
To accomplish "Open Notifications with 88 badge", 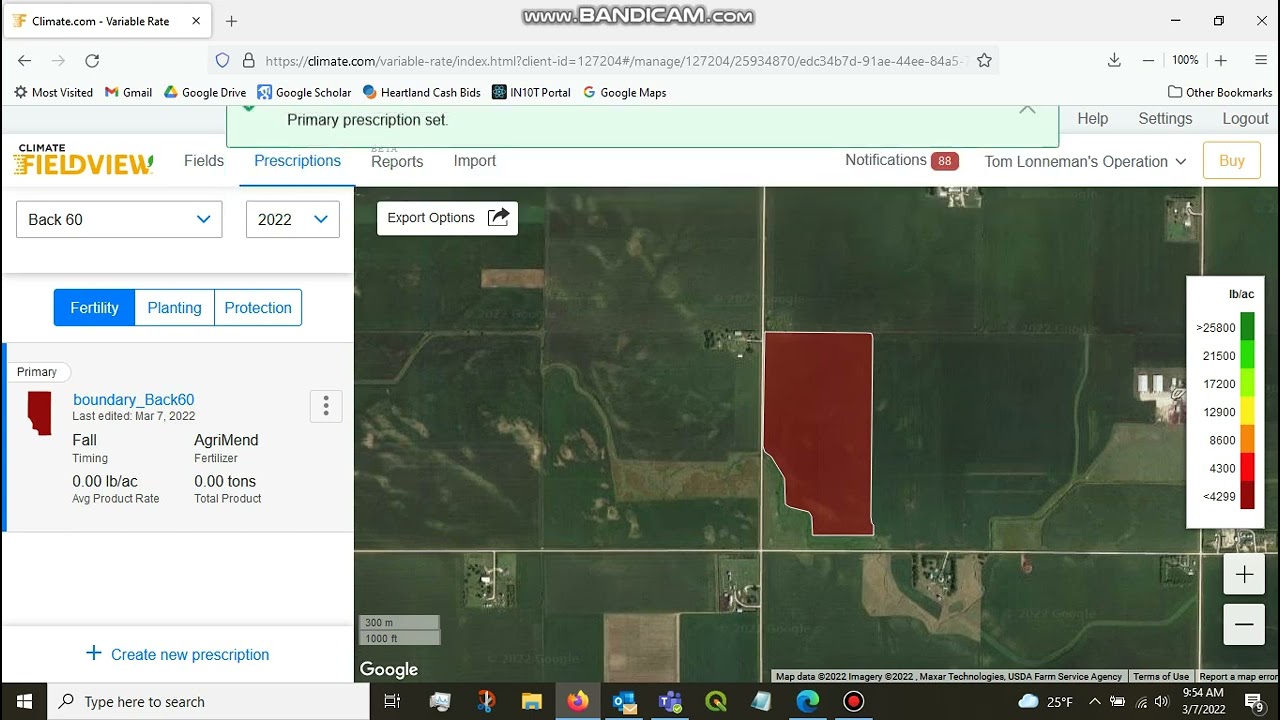I will click(x=901, y=160).
